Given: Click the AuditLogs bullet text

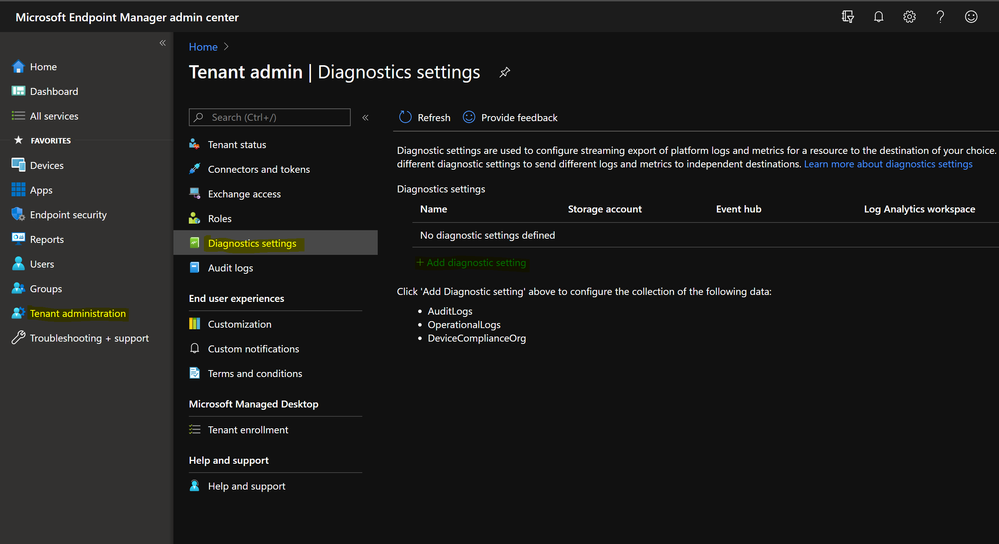Looking at the screenshot, I should click(450, 311).
